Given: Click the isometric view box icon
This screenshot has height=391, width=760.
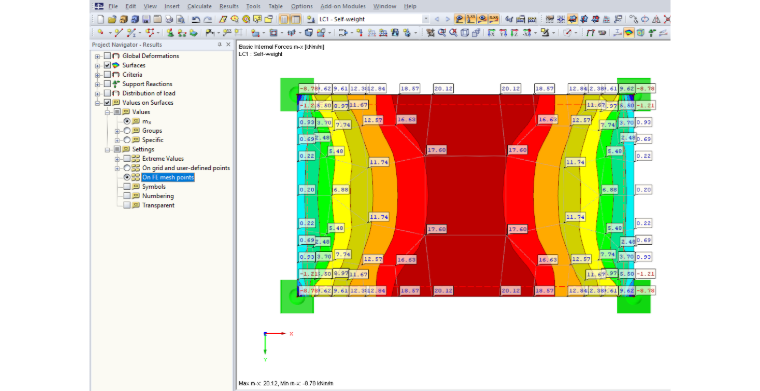Looking at the screenshot, I should (464, 32).
